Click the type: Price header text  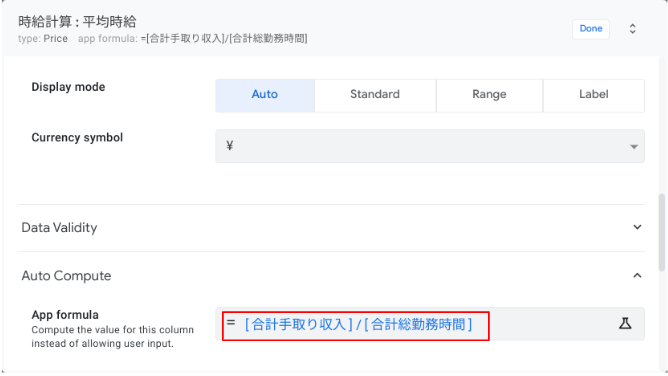point(43,39)
